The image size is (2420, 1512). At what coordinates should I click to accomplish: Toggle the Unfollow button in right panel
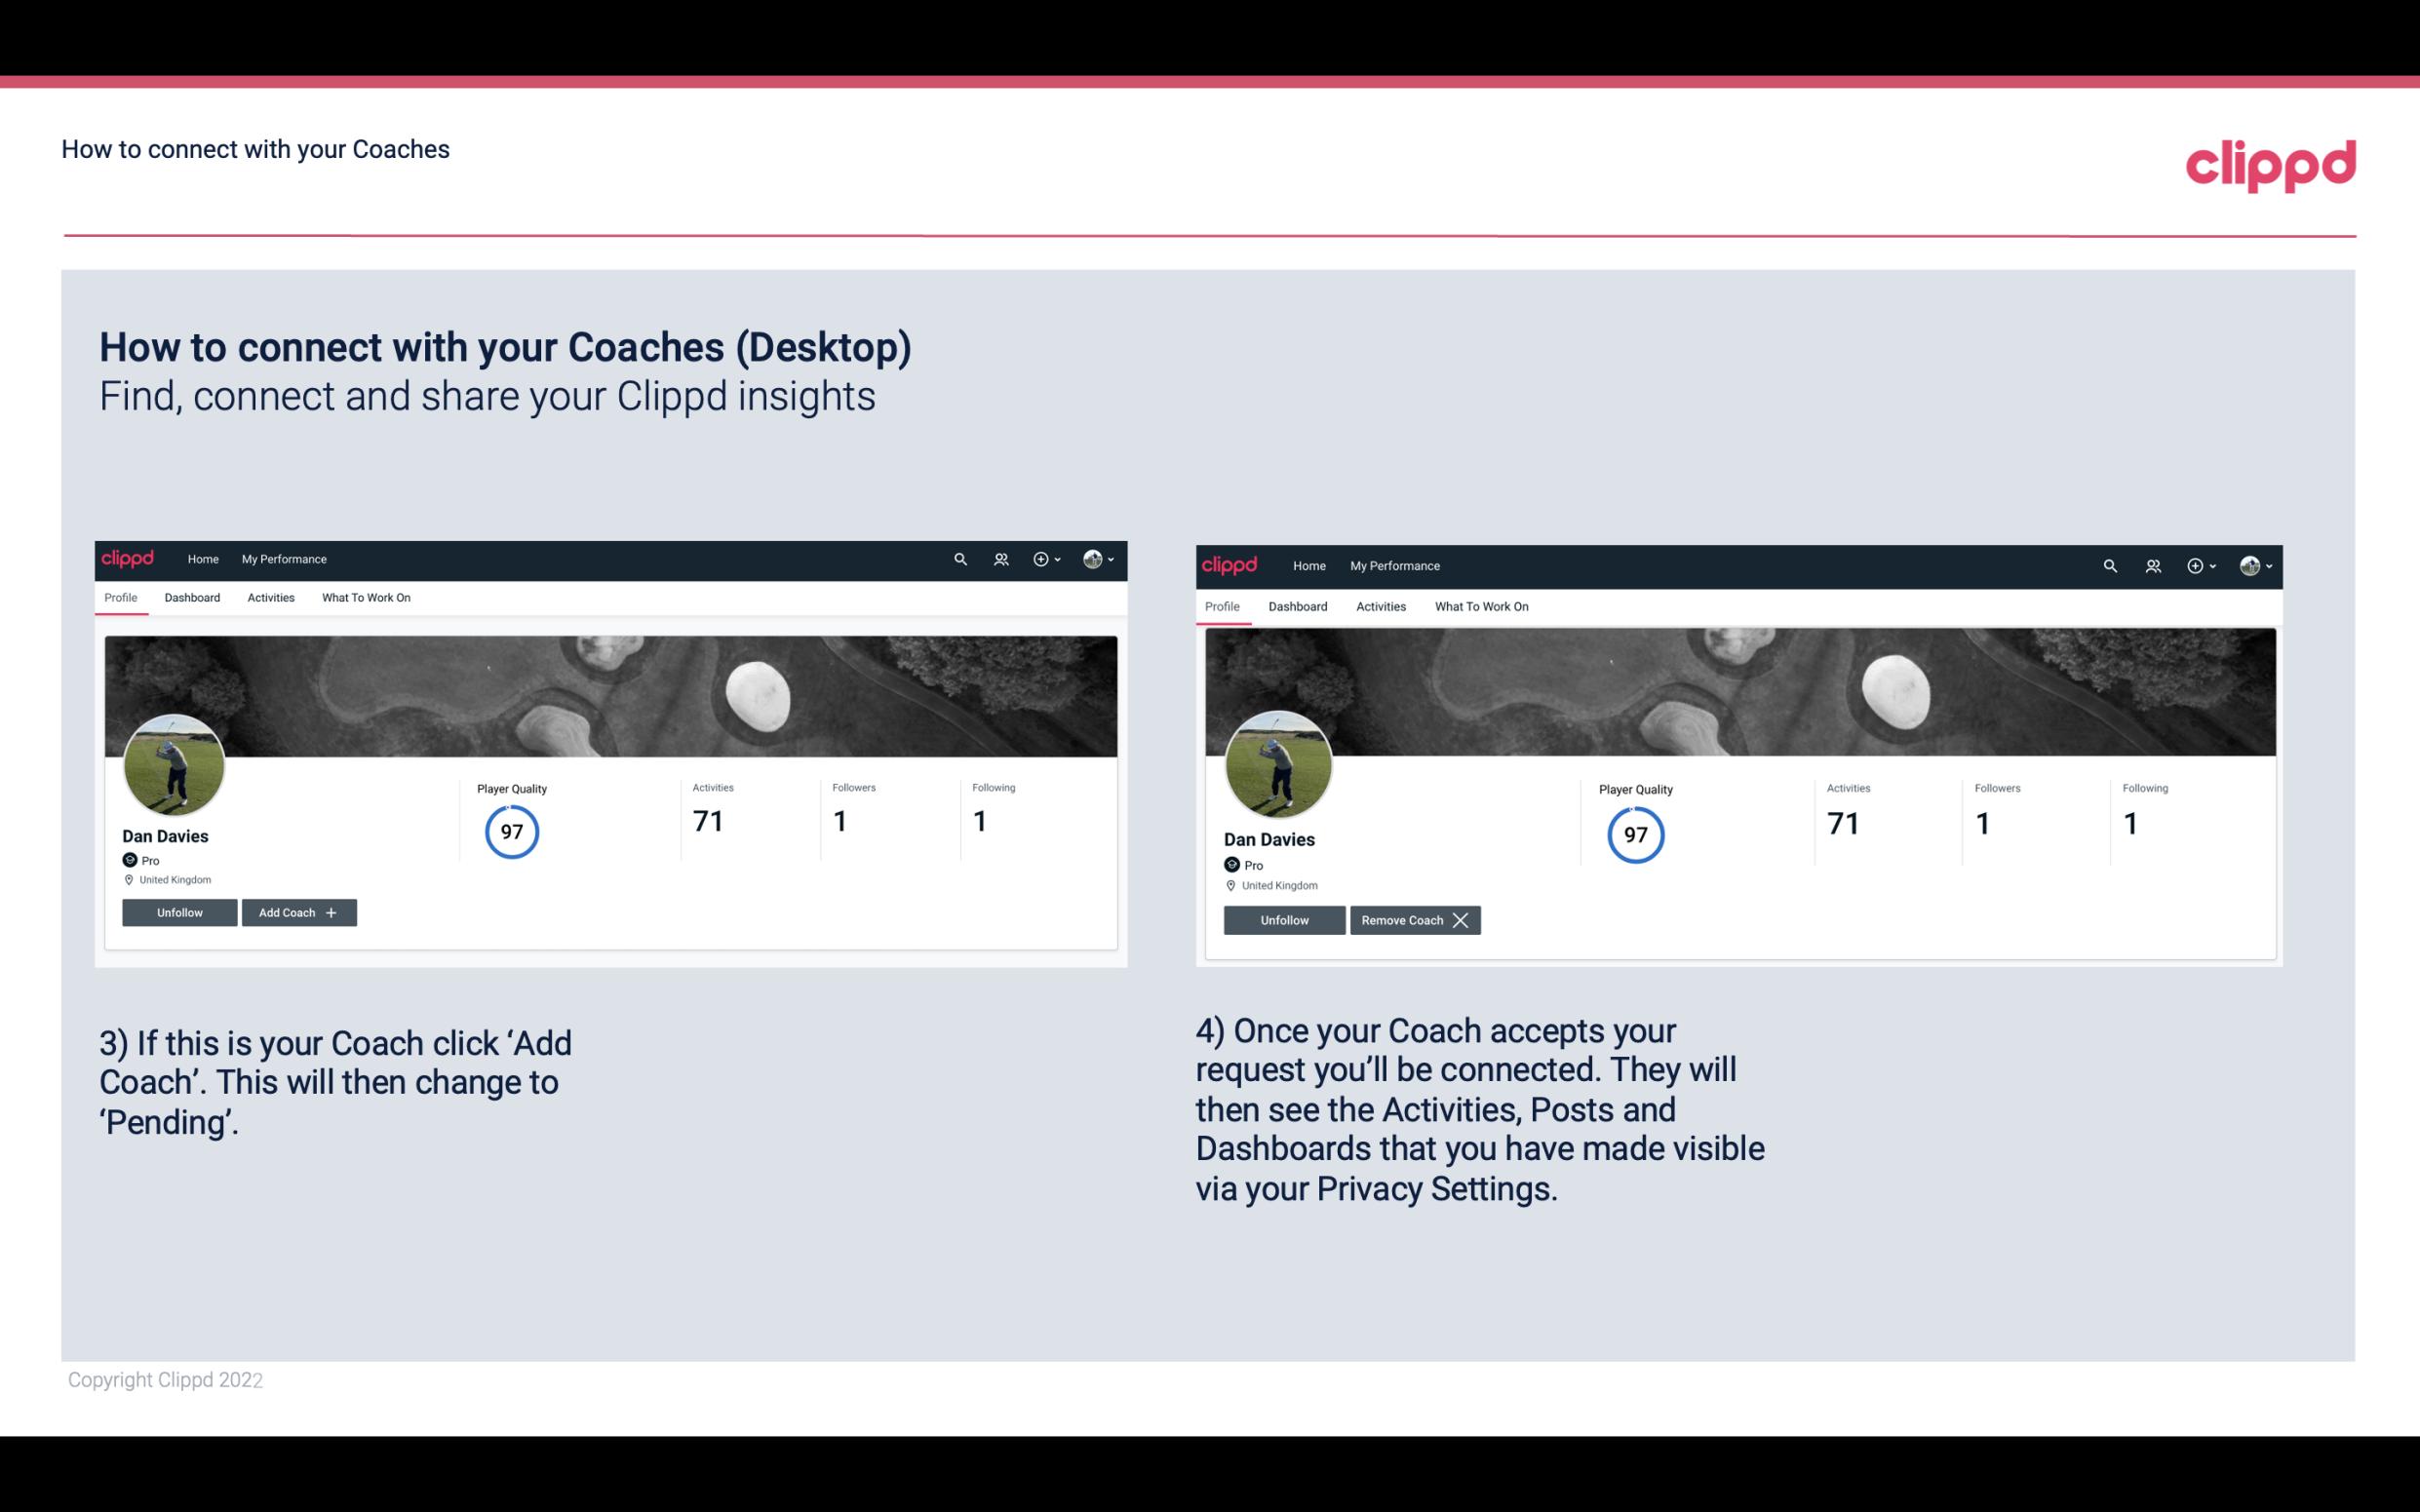click(1284, 919)
